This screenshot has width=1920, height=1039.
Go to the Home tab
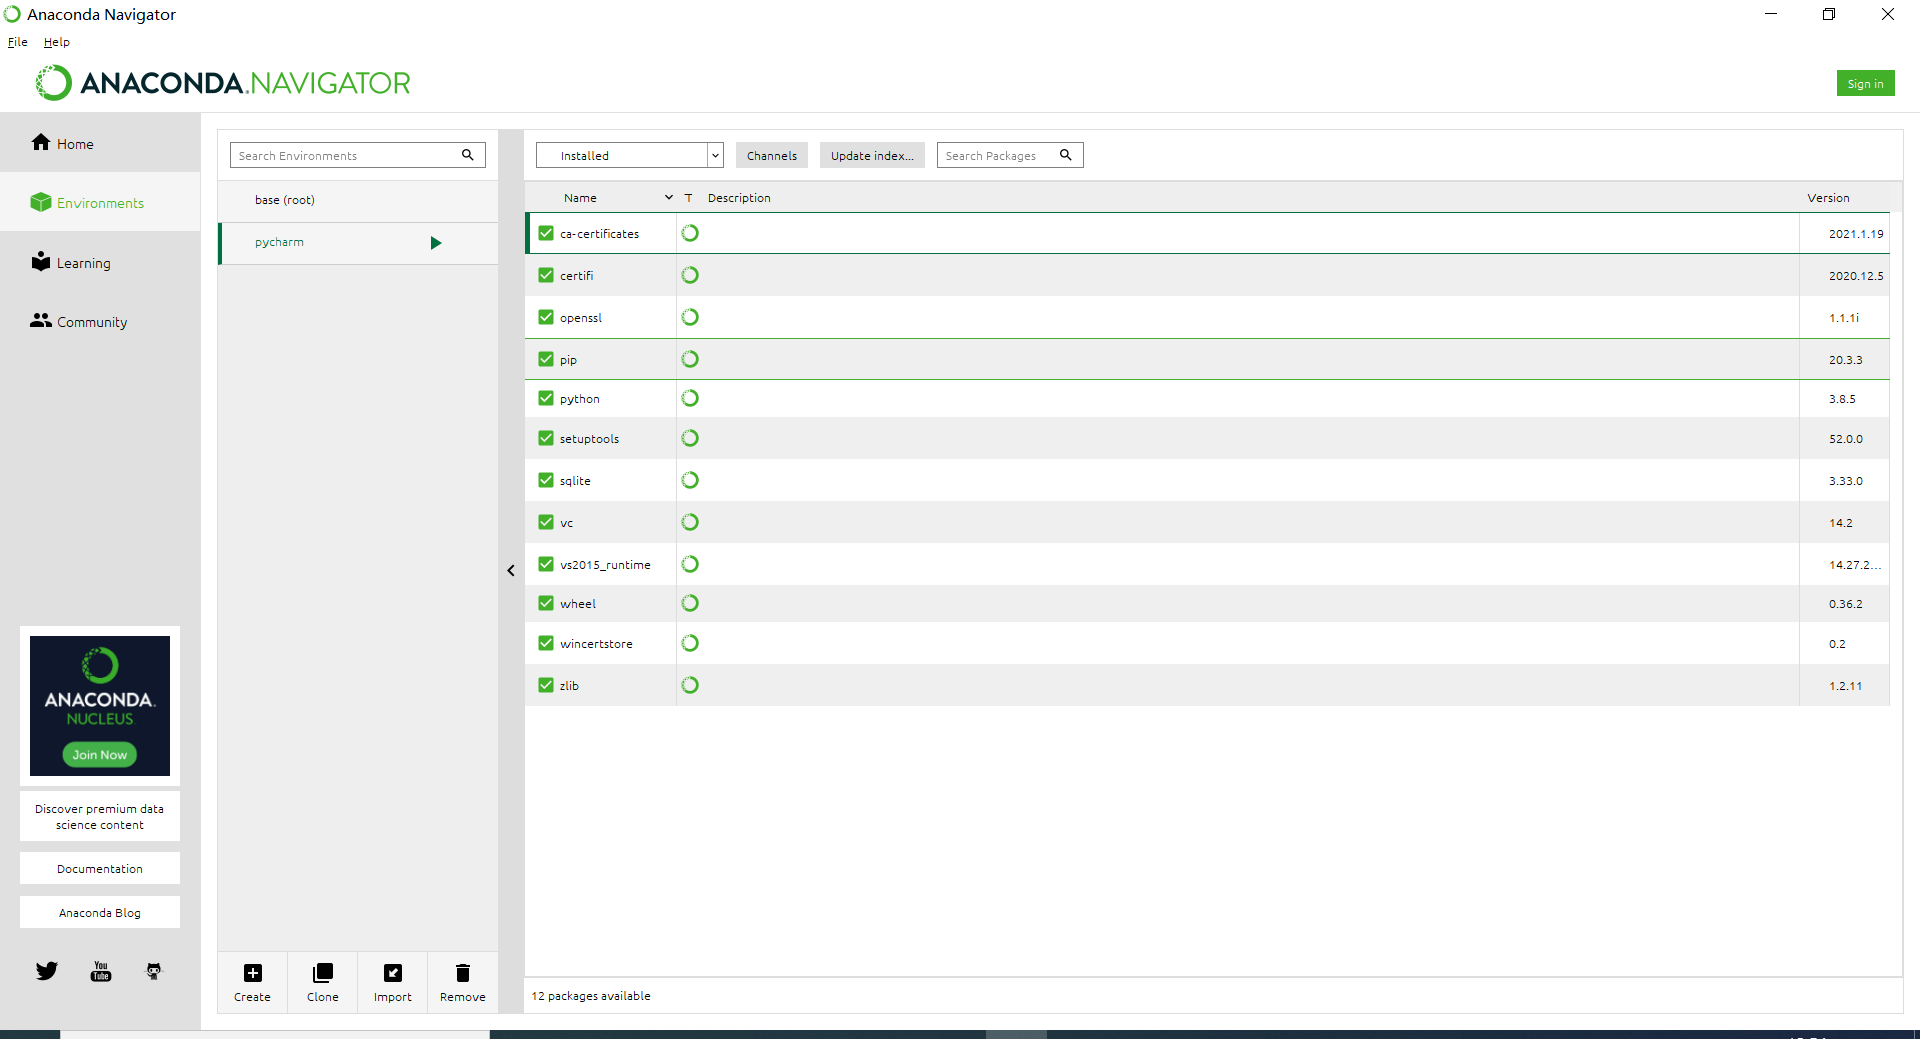pos(100,143)
